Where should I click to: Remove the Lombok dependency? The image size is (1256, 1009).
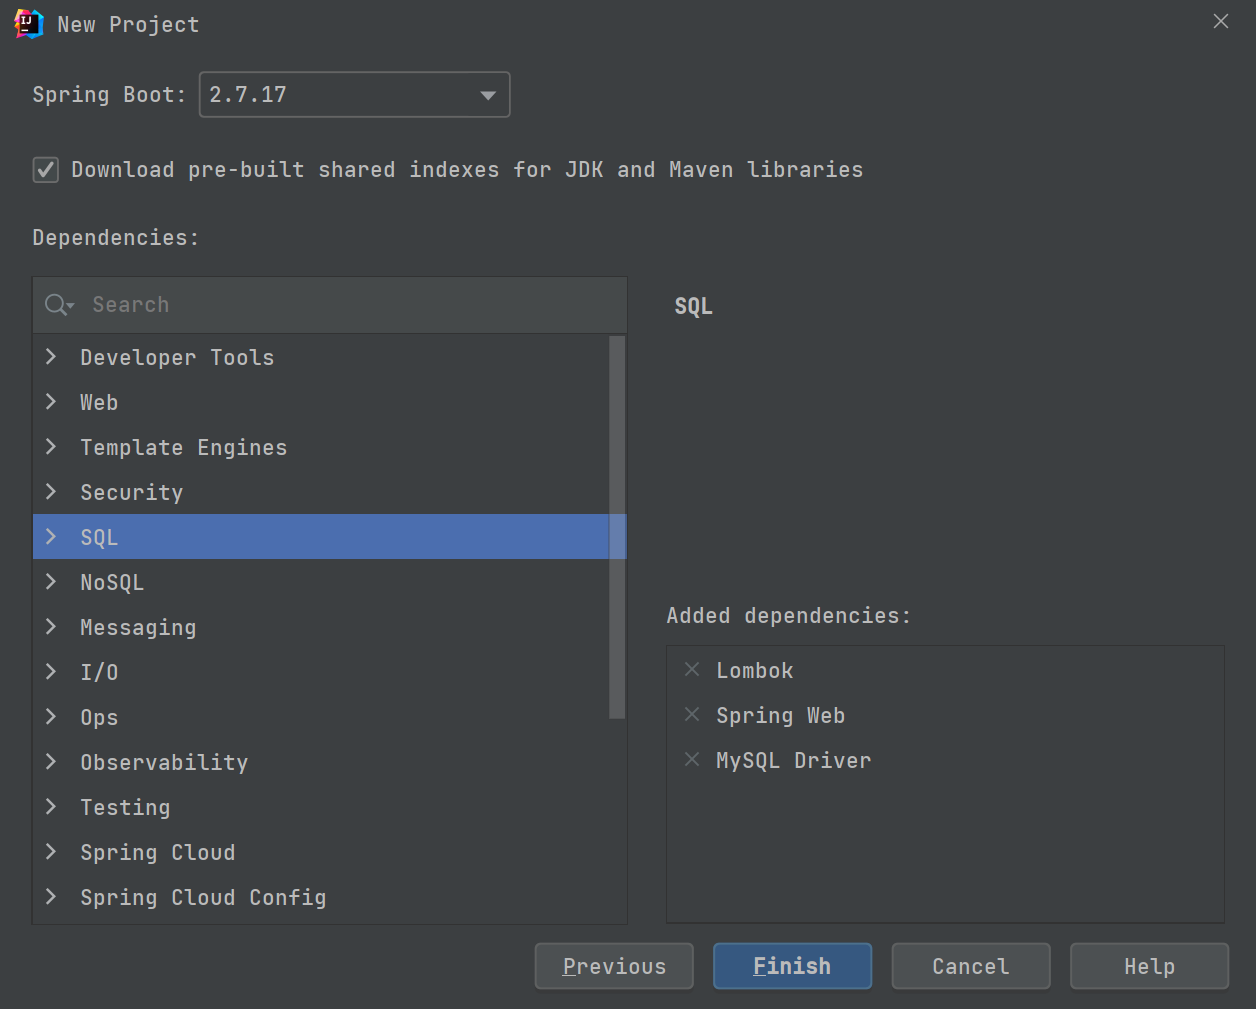tap(692, 670)
